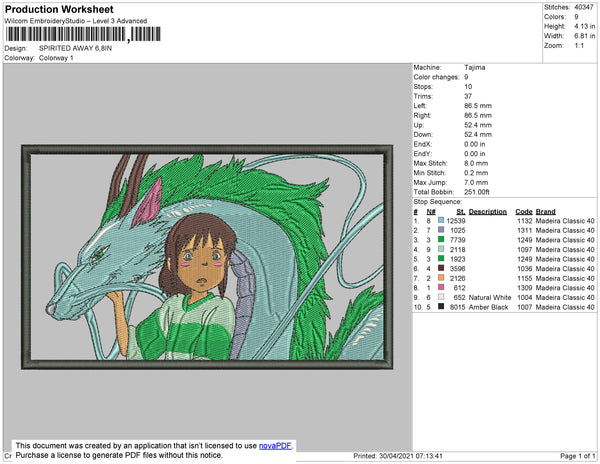Select the dark brown swatch code 1036
Screen dimensions: 600x464
pyautogui.click(x=441, y=269)
